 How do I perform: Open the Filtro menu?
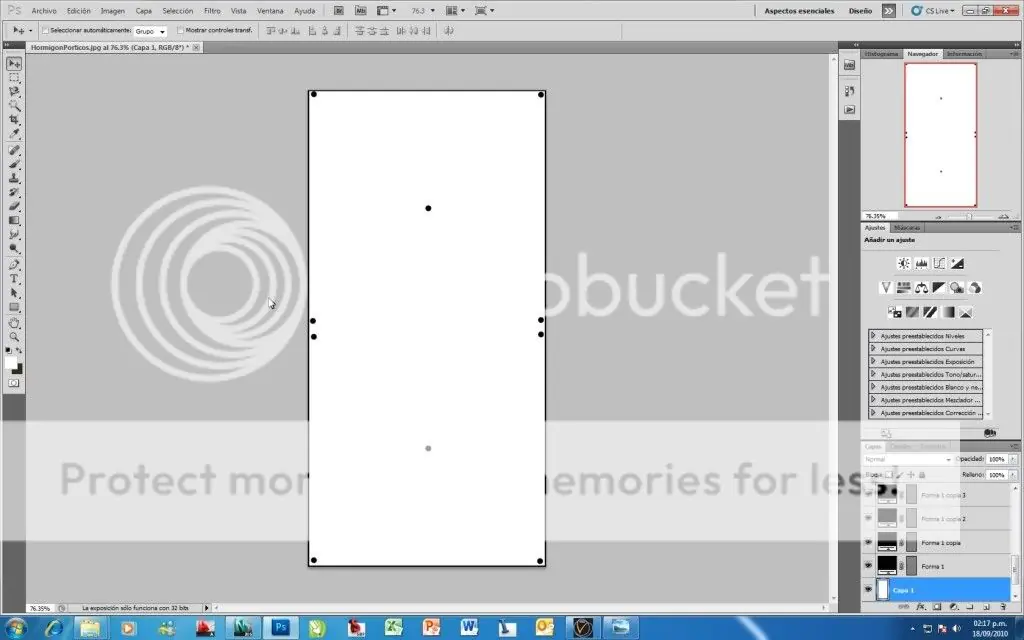point(212,11)
